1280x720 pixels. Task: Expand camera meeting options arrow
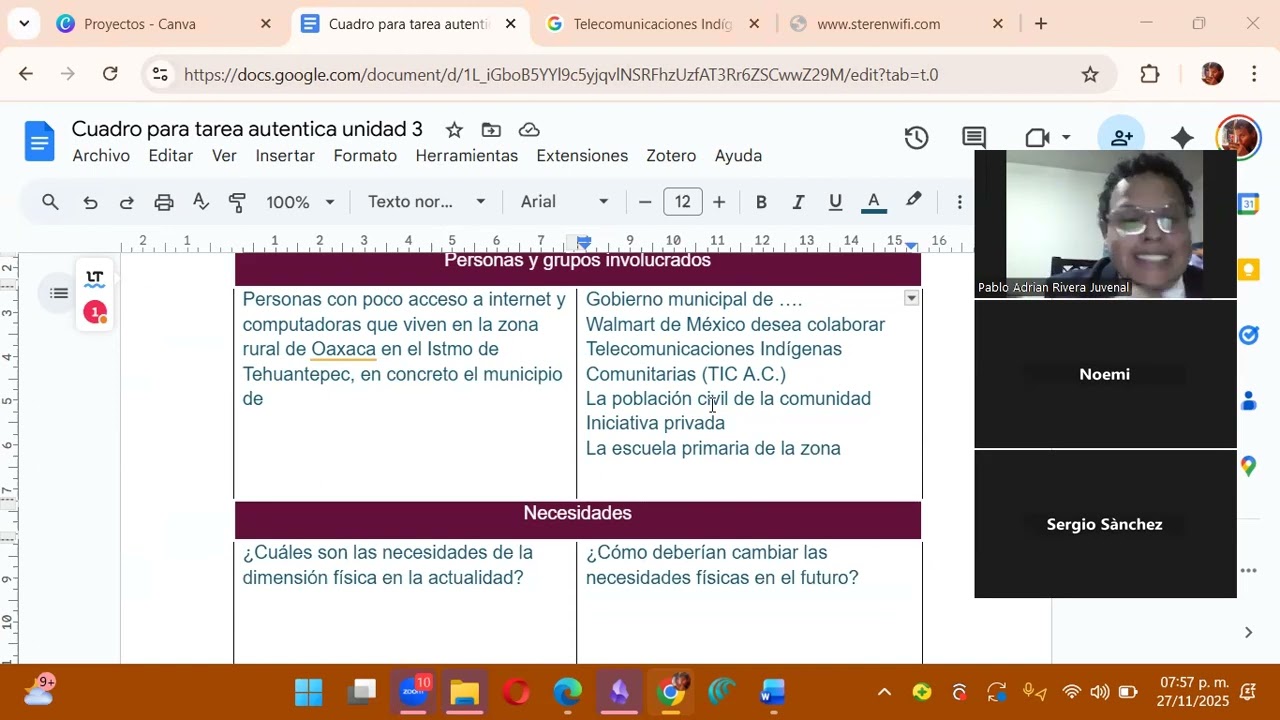(1066, 138)
